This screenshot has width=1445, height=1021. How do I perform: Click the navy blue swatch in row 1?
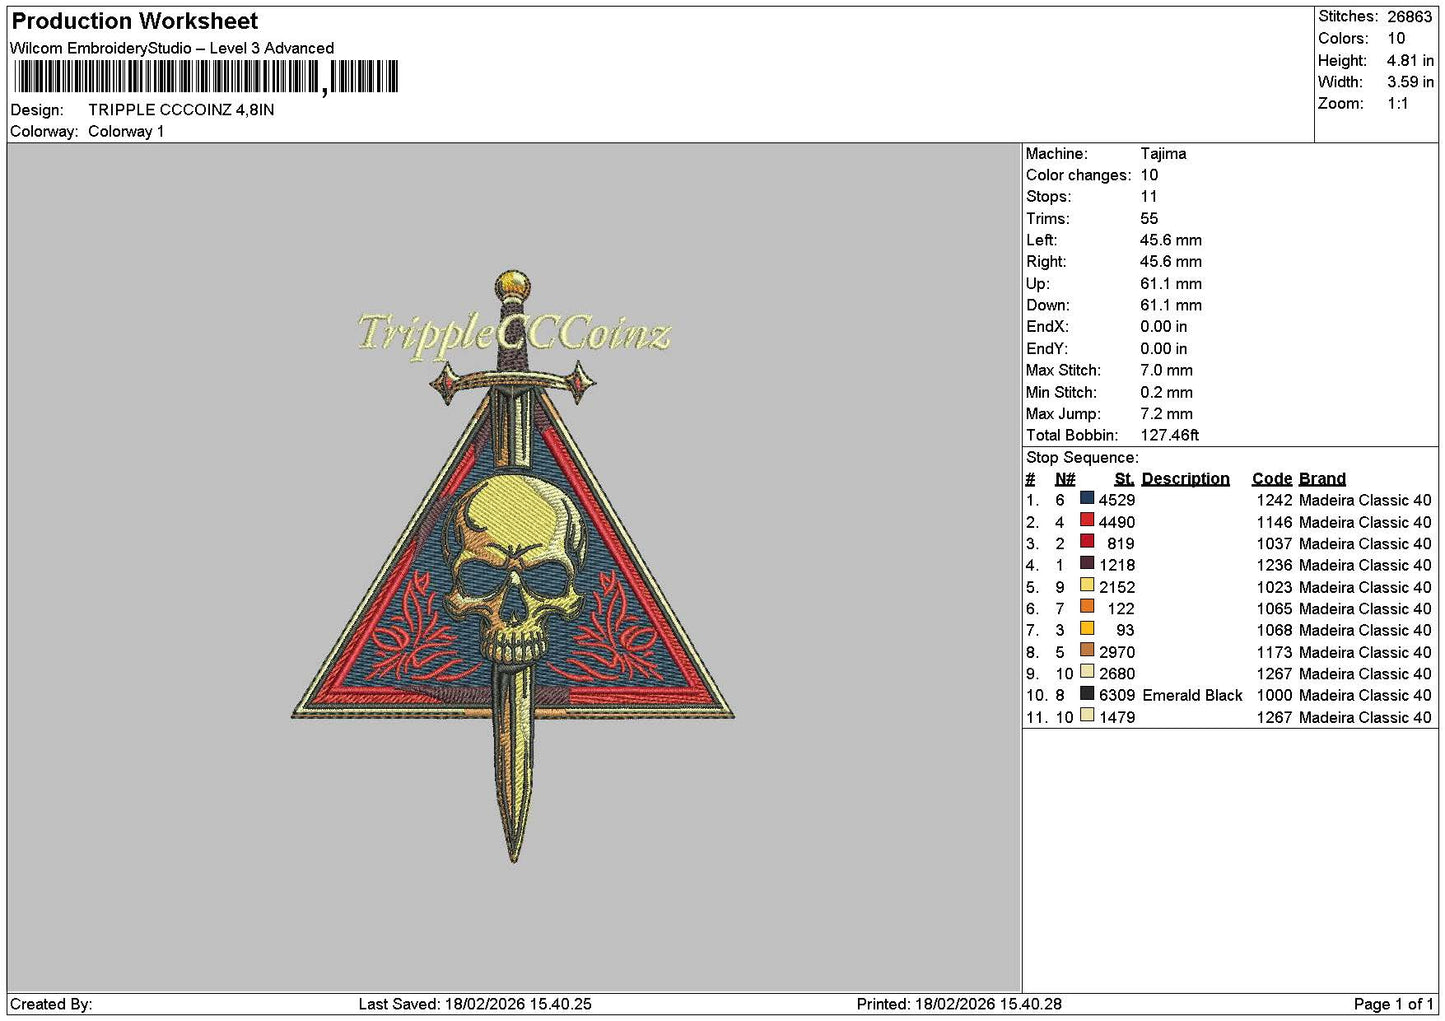(1087, 498)
